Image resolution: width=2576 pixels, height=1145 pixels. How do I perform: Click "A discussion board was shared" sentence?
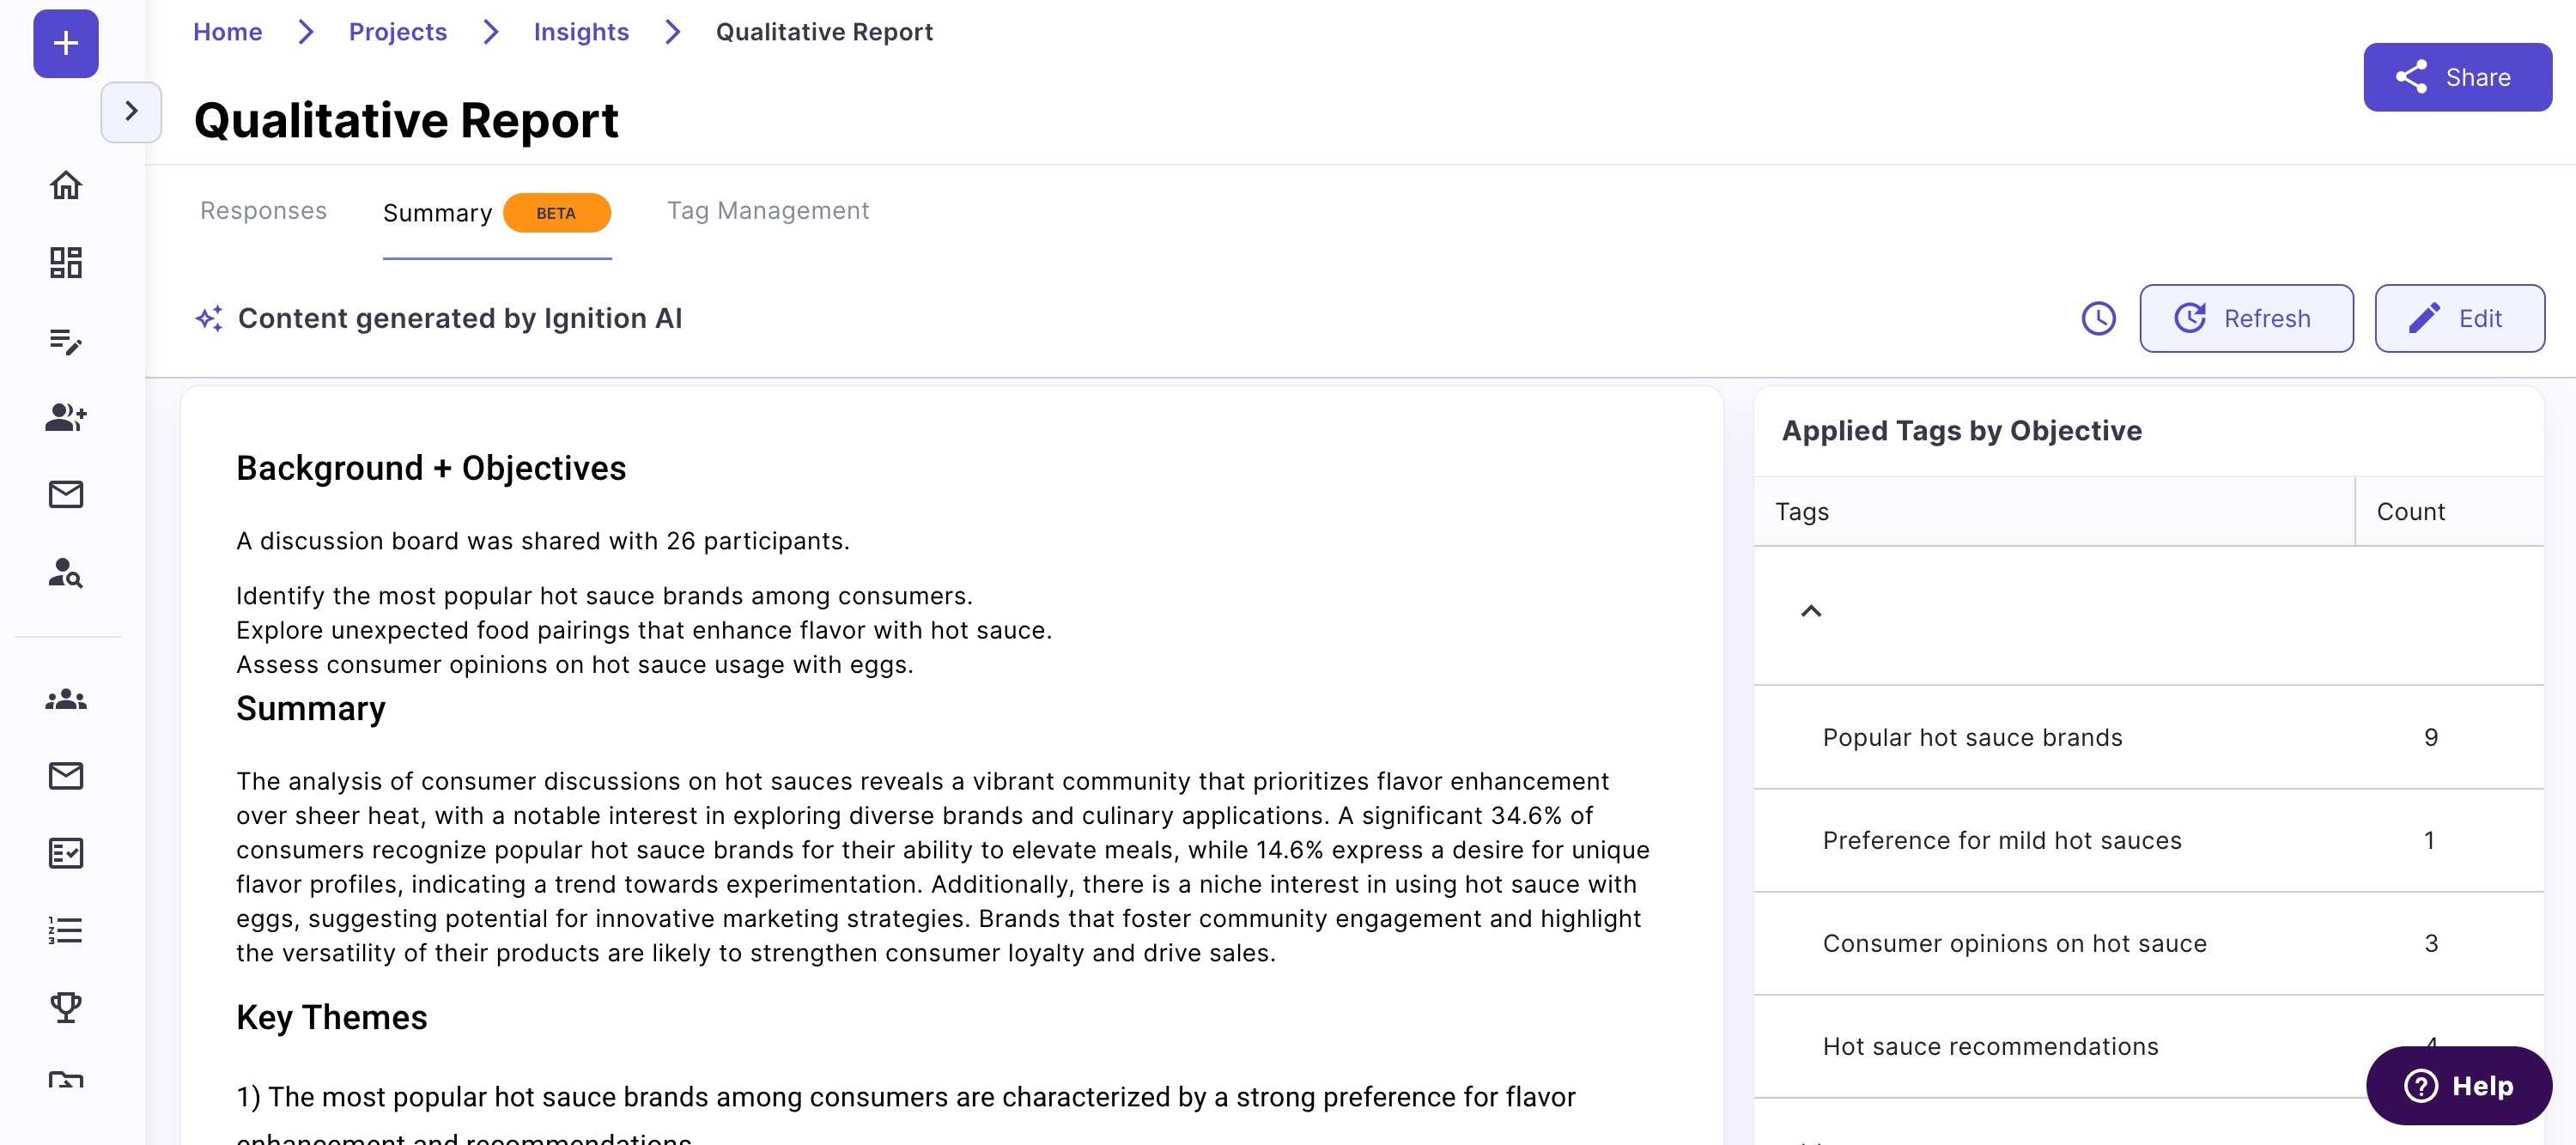pos(543,541)
